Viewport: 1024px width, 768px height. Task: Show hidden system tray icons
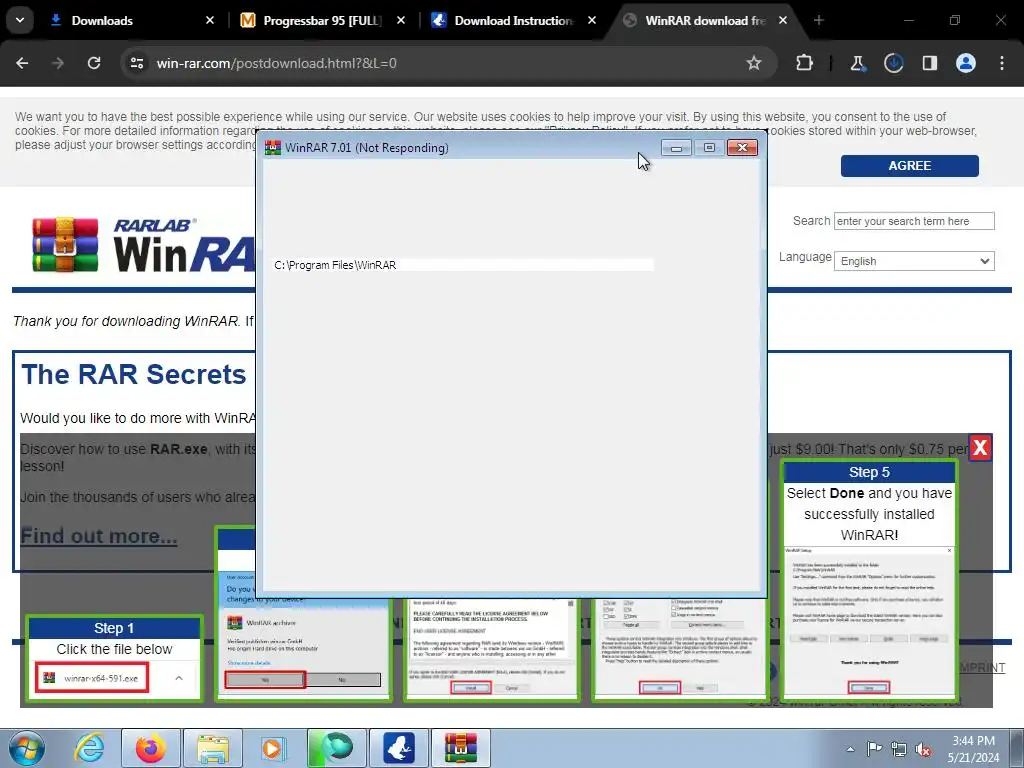850,749
